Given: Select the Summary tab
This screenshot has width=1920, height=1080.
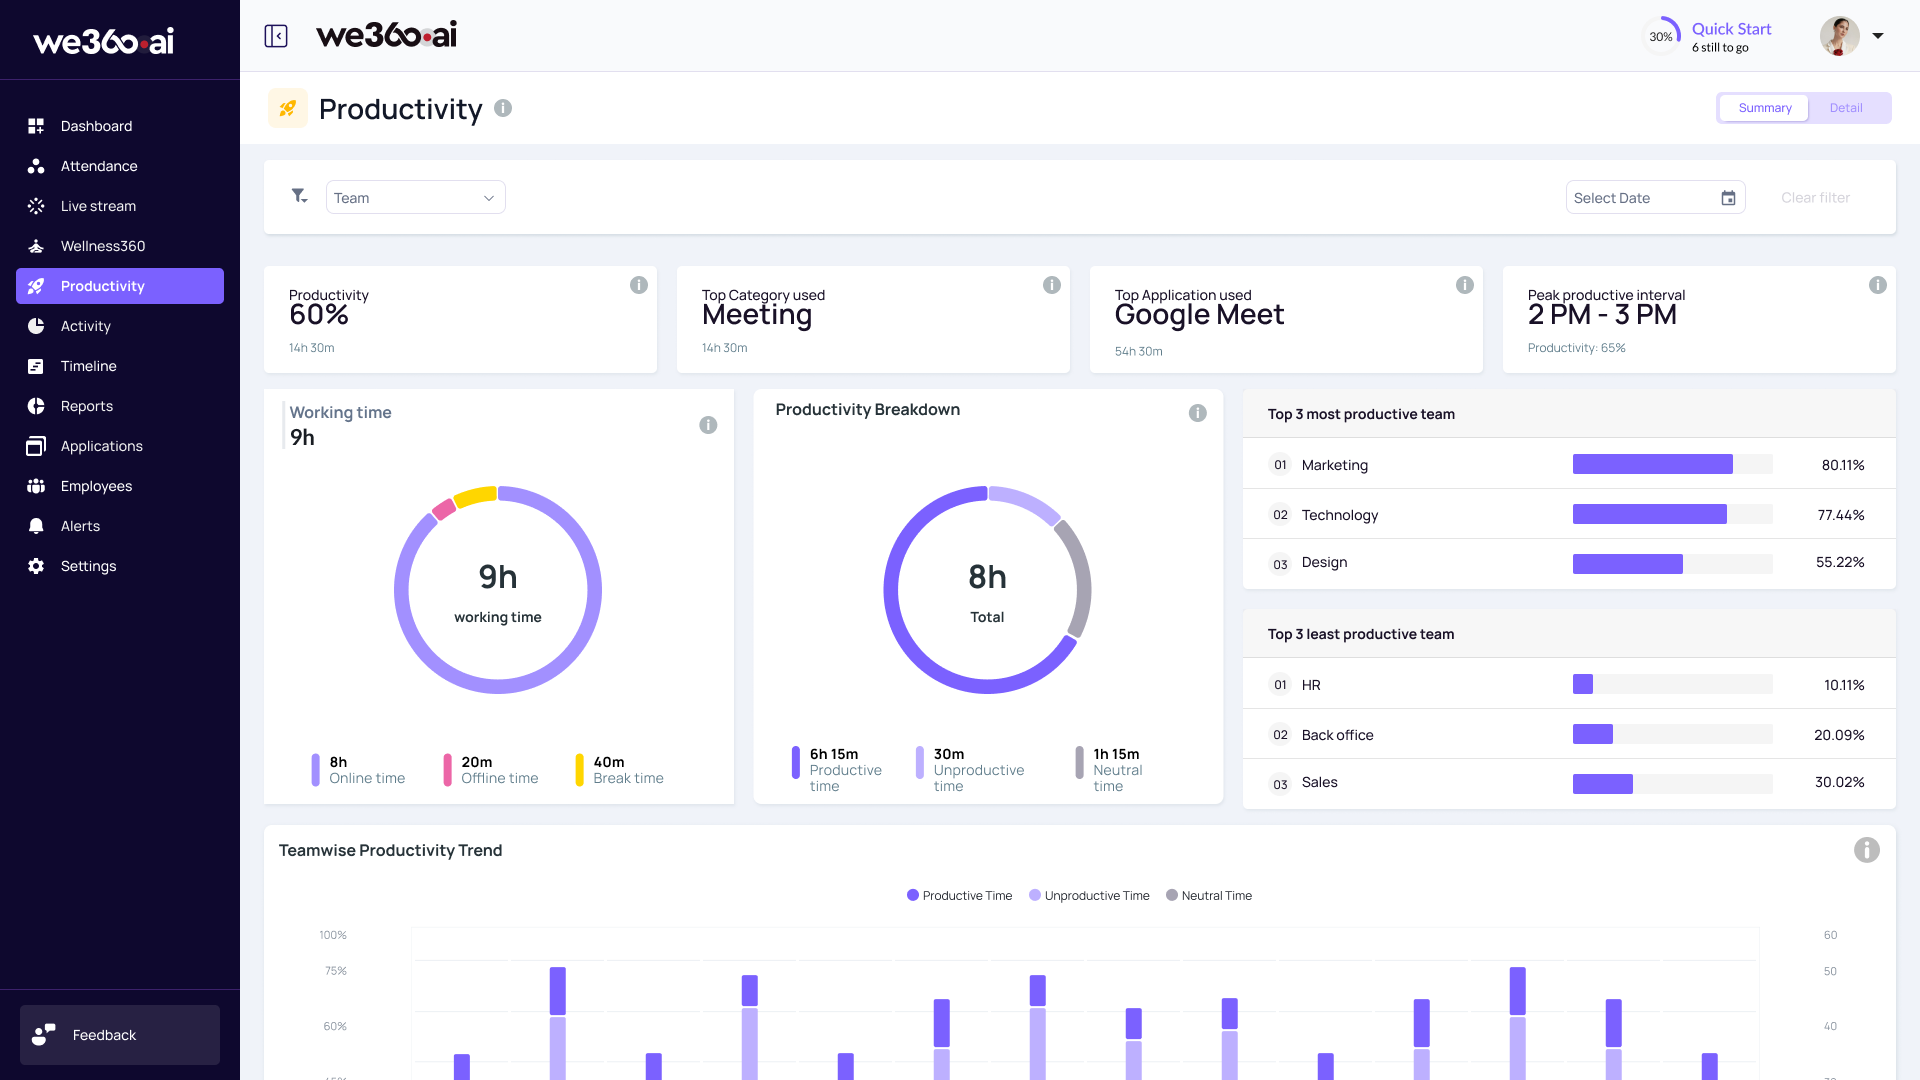Looking at the screenshot, I should (1765, 107).
